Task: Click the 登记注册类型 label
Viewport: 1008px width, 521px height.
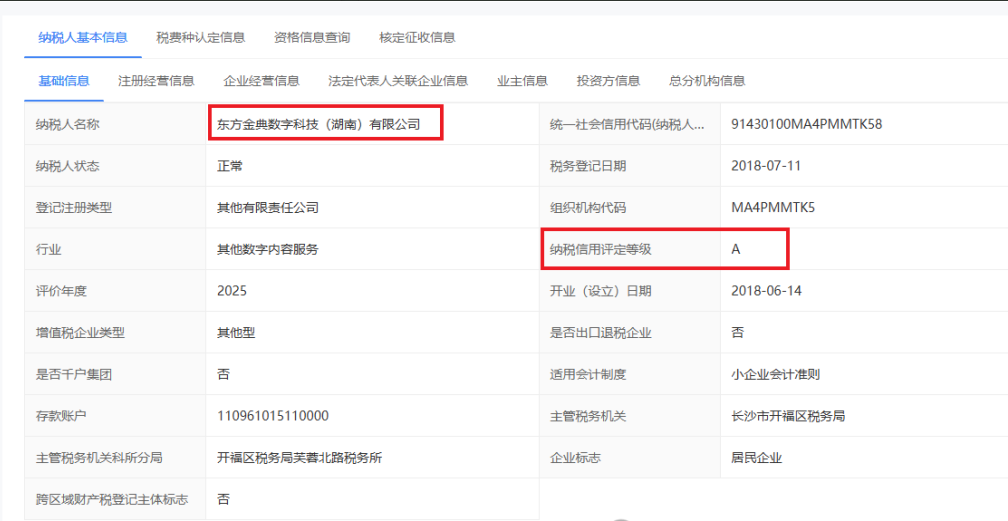Action: pos(74,208)
